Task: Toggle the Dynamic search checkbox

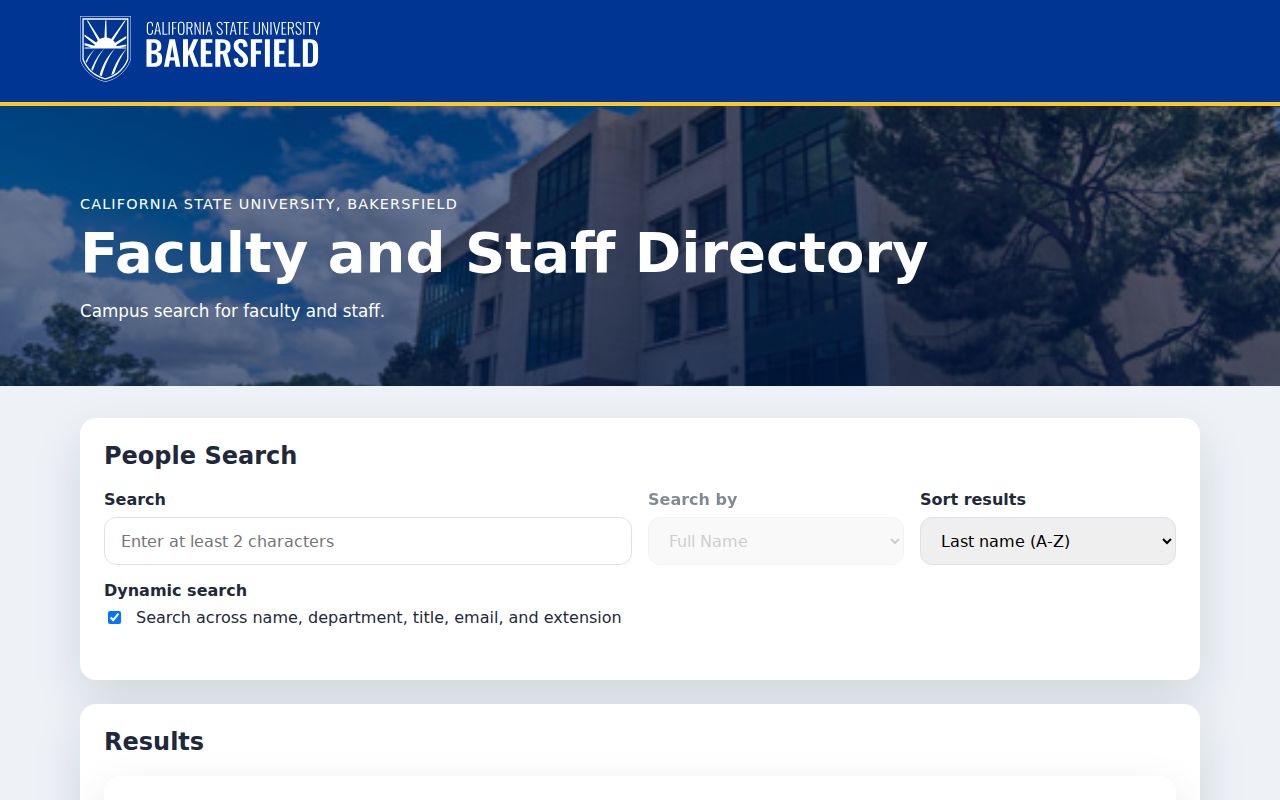Action: (x=114, y=618)
